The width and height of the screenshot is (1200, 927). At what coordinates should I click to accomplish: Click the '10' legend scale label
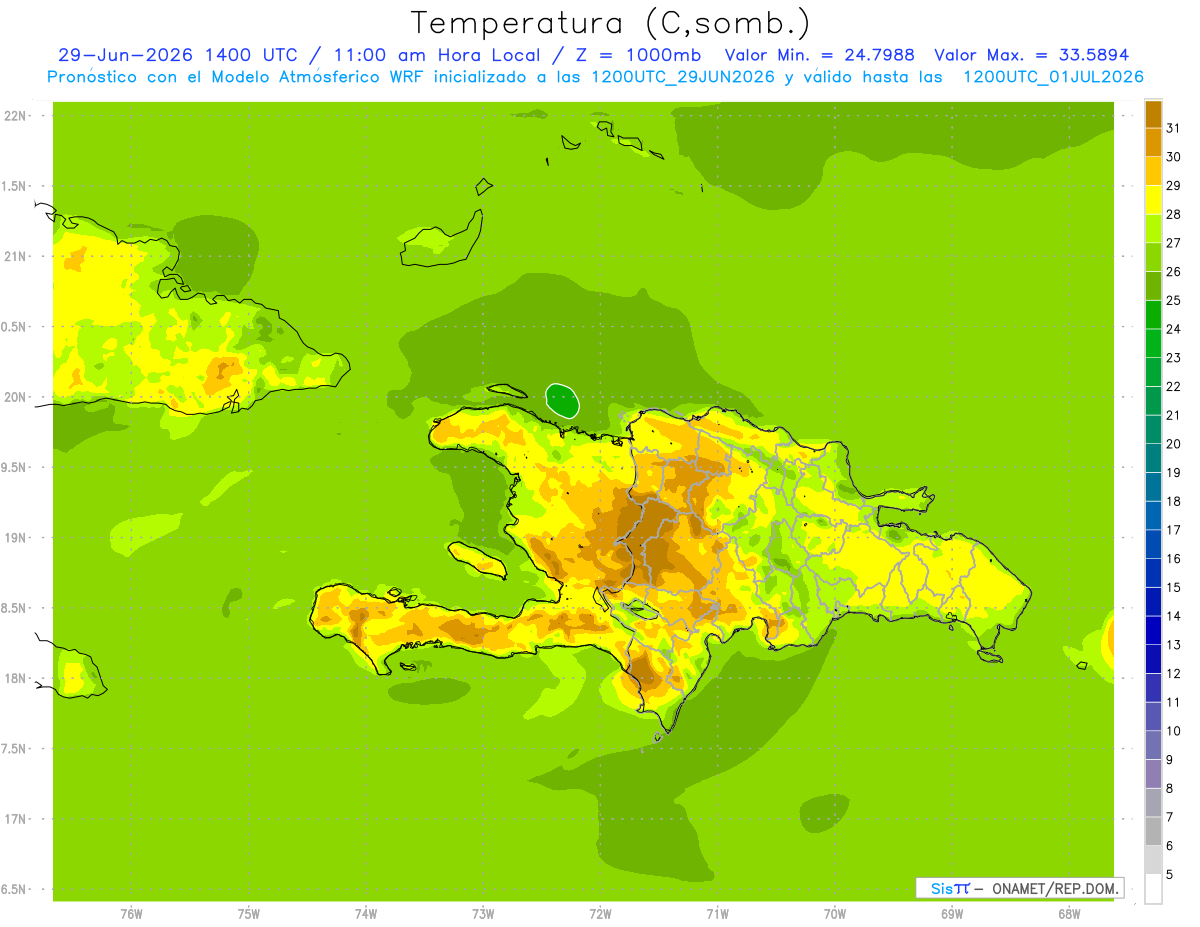(1174, 731)
